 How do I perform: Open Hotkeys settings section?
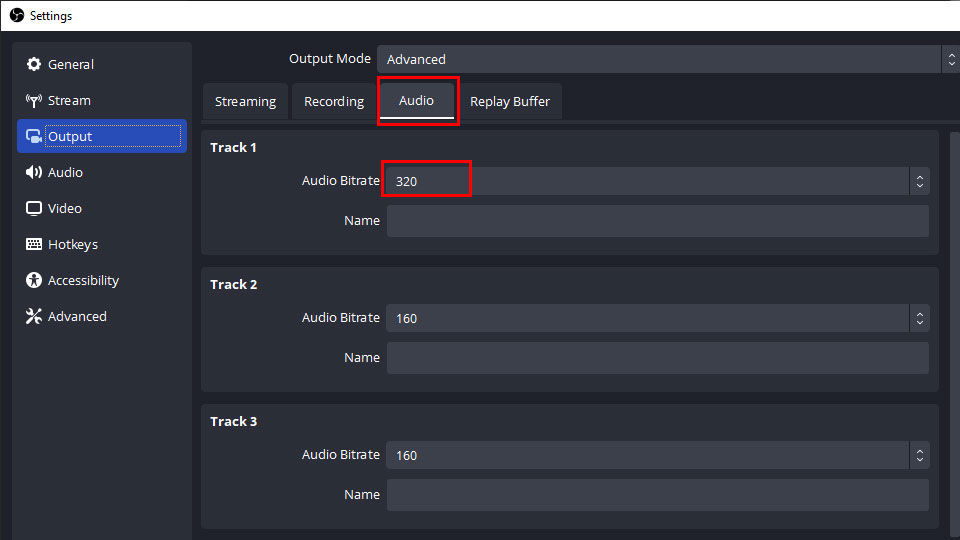[x=102, y=244]
